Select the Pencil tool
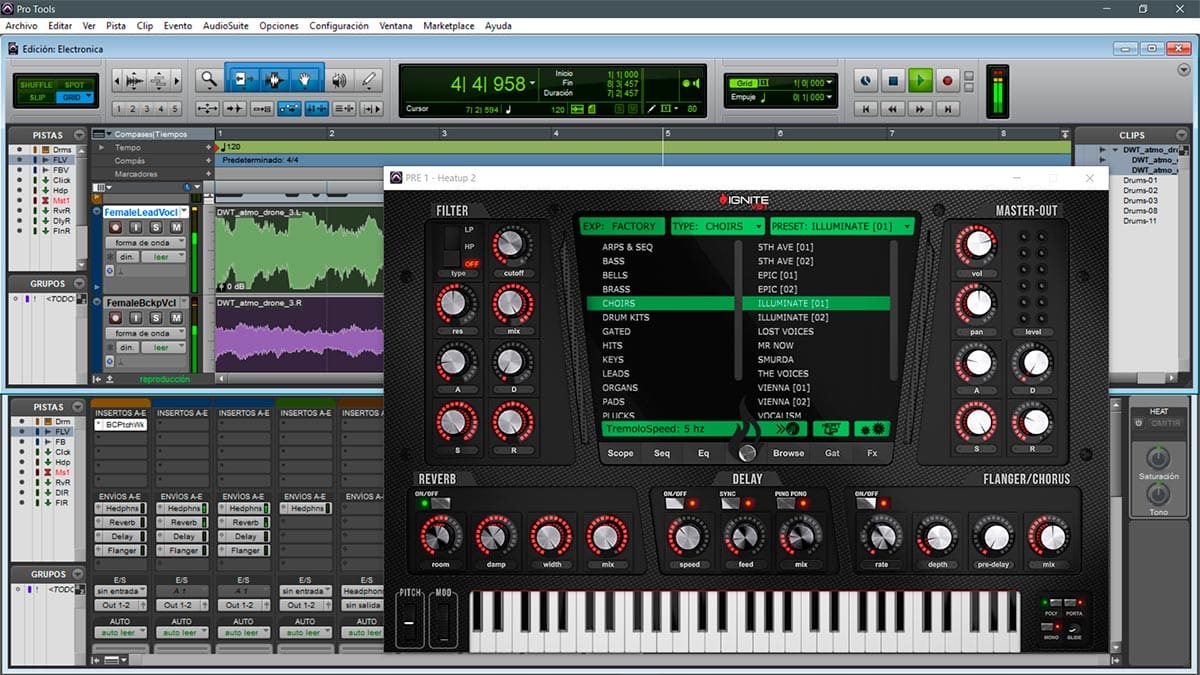The height and width of the screenshot is (675, 1200). (x=369, y=80)
